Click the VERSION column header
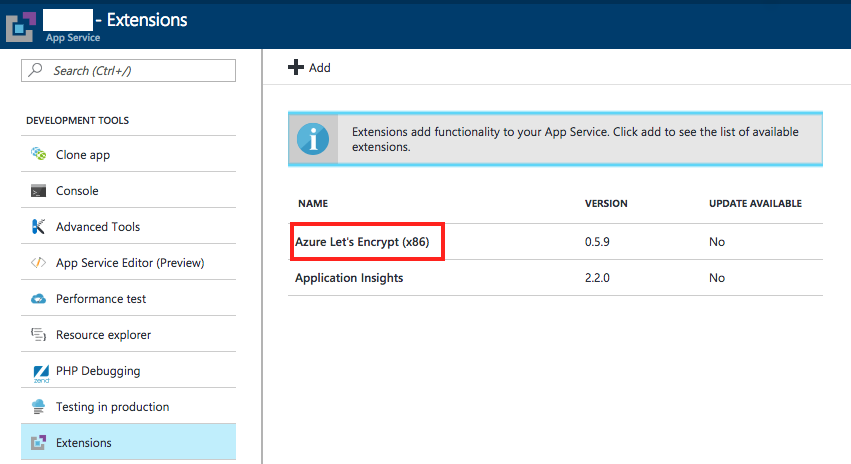This screenshot has height=464, width=851. pyautogui.click(x=606, y=204)
